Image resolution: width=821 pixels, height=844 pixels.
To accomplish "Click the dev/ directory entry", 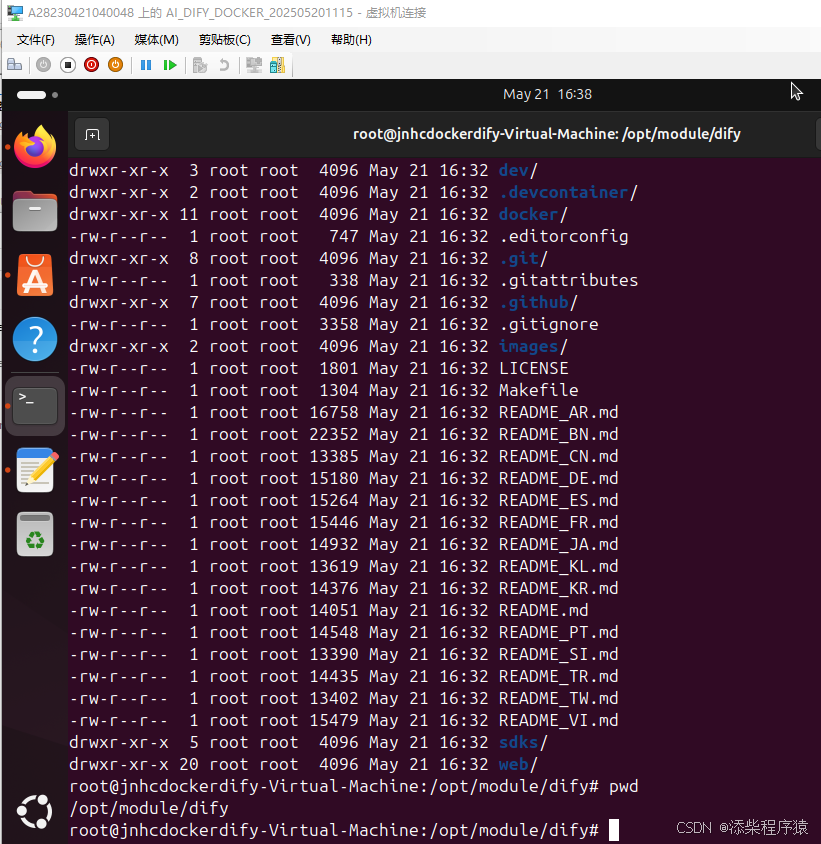I will [x=518, y=171].
